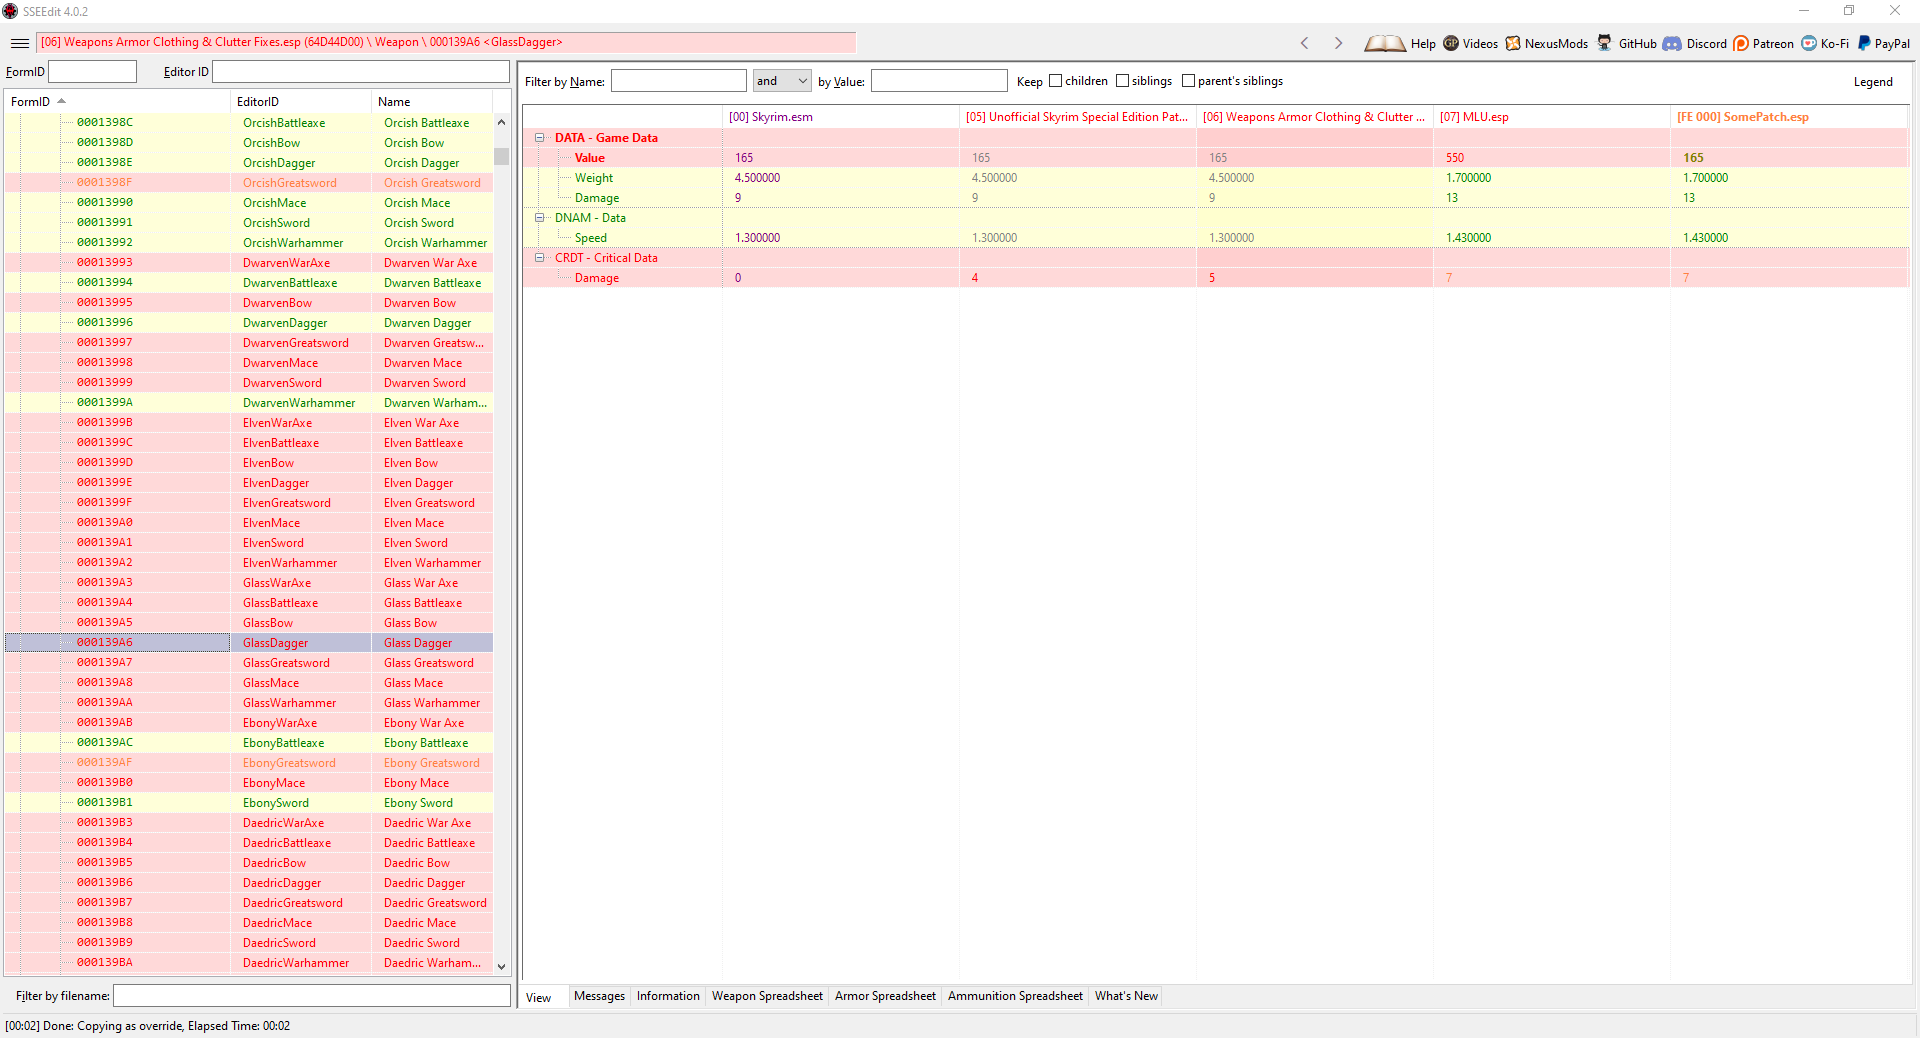Viewport: 1920px width, 1038px height.
Task: Select the OrcishGreatsword record row
Action: (249, 183)
